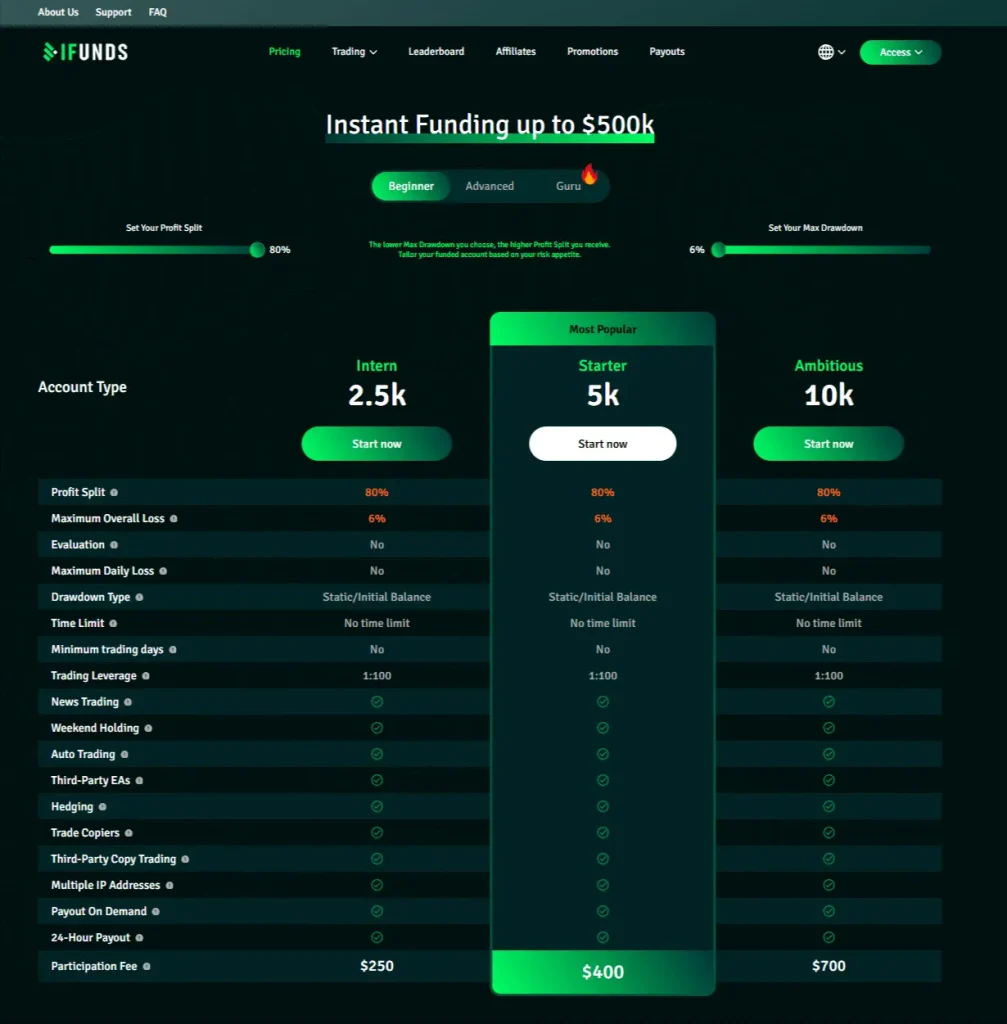
Task: Open the Access dropdown
Action: pyautogui.click(x=899, y=51)
